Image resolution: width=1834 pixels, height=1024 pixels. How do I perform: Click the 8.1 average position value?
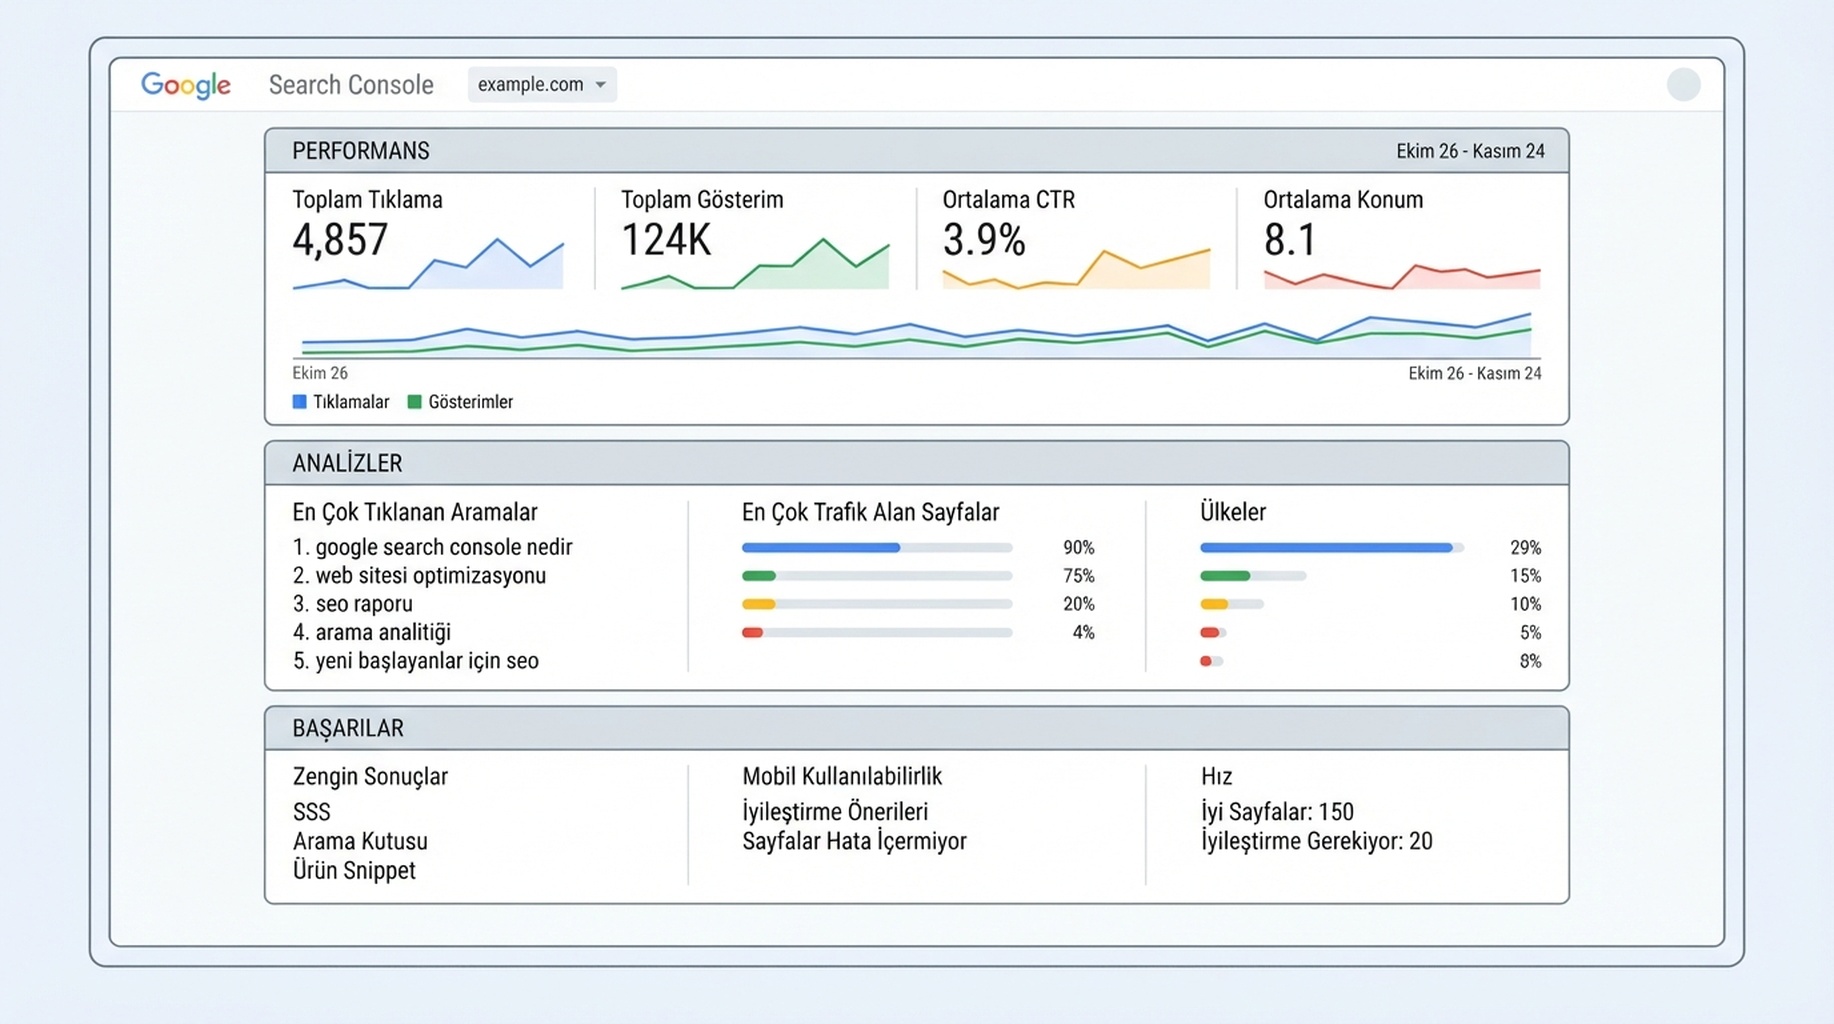1290,240
